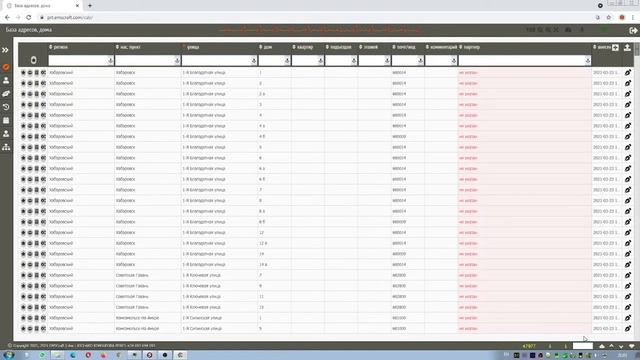Go to next page with footer down chevron
Viewport: 640px width, 360px height.
tap(621, 346)
